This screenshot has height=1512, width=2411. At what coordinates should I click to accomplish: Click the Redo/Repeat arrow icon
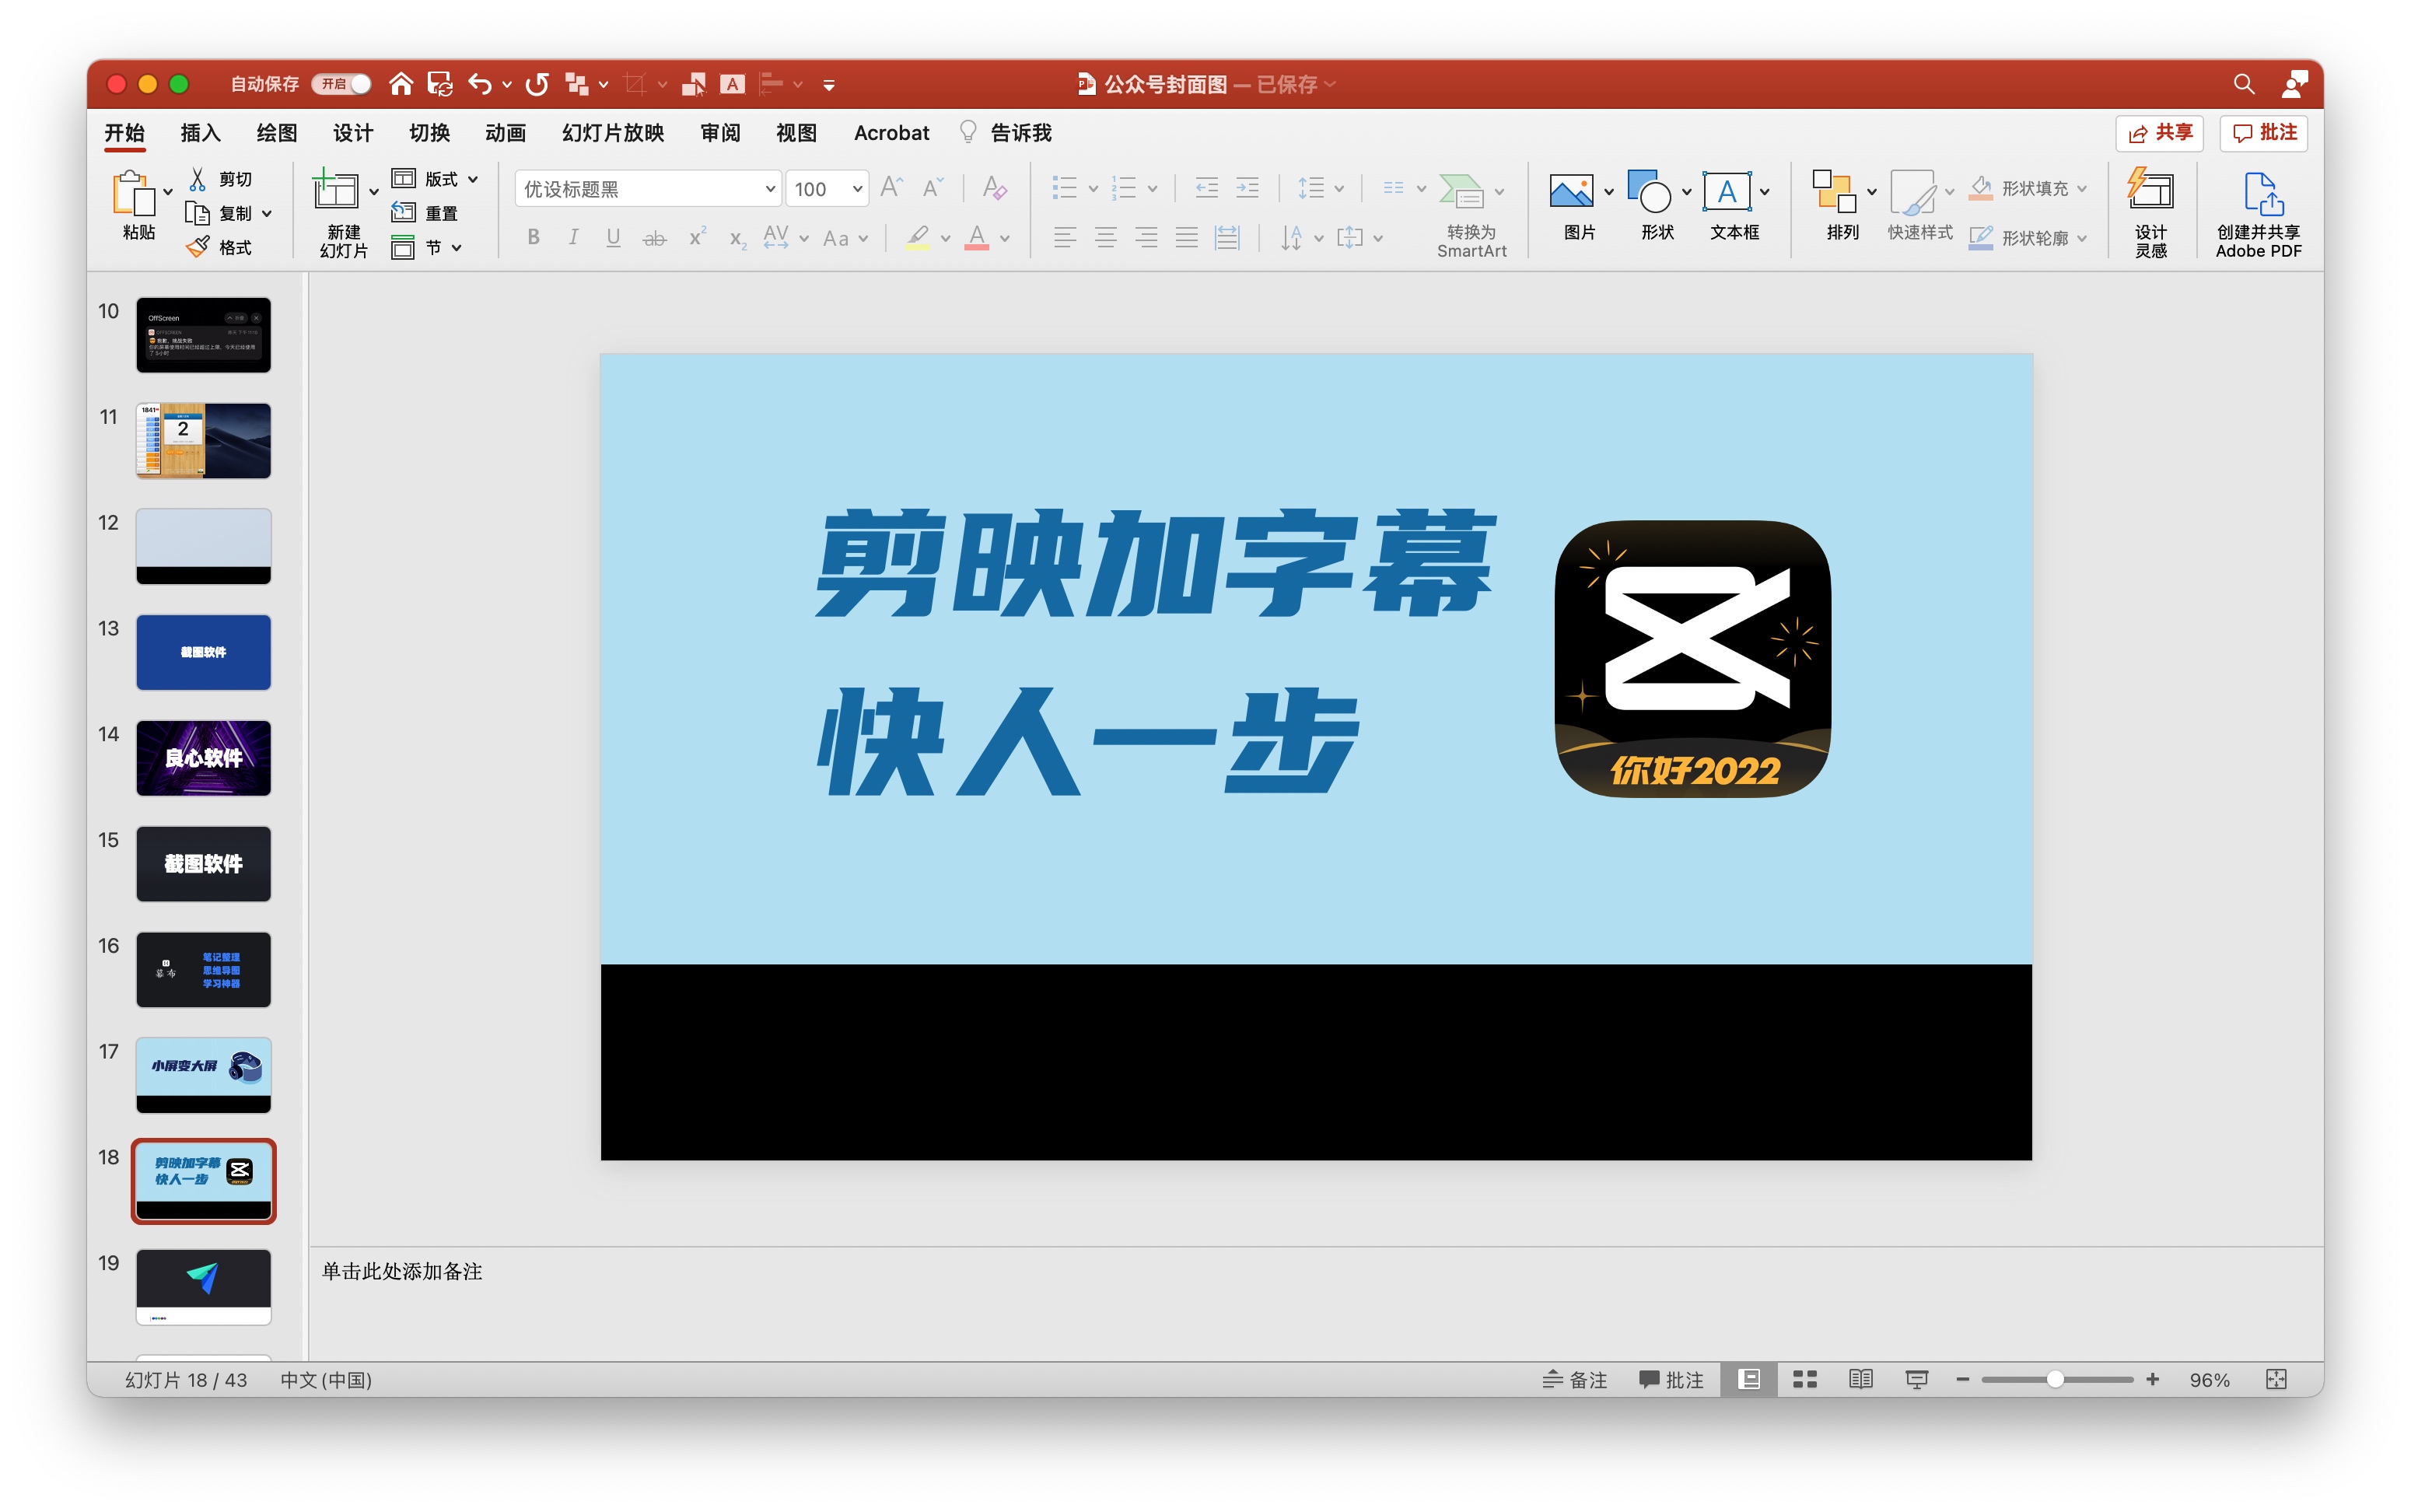537,84
